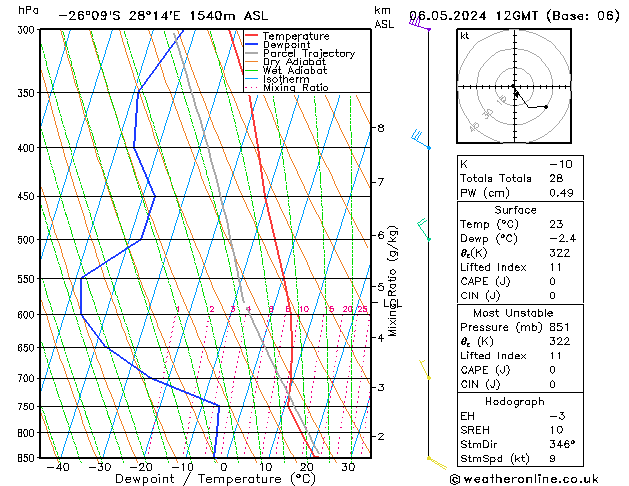629x486 pixels.
Task: Click the coordinates title -26°09'S 28°14'E
Action: (x=120, y=16)
